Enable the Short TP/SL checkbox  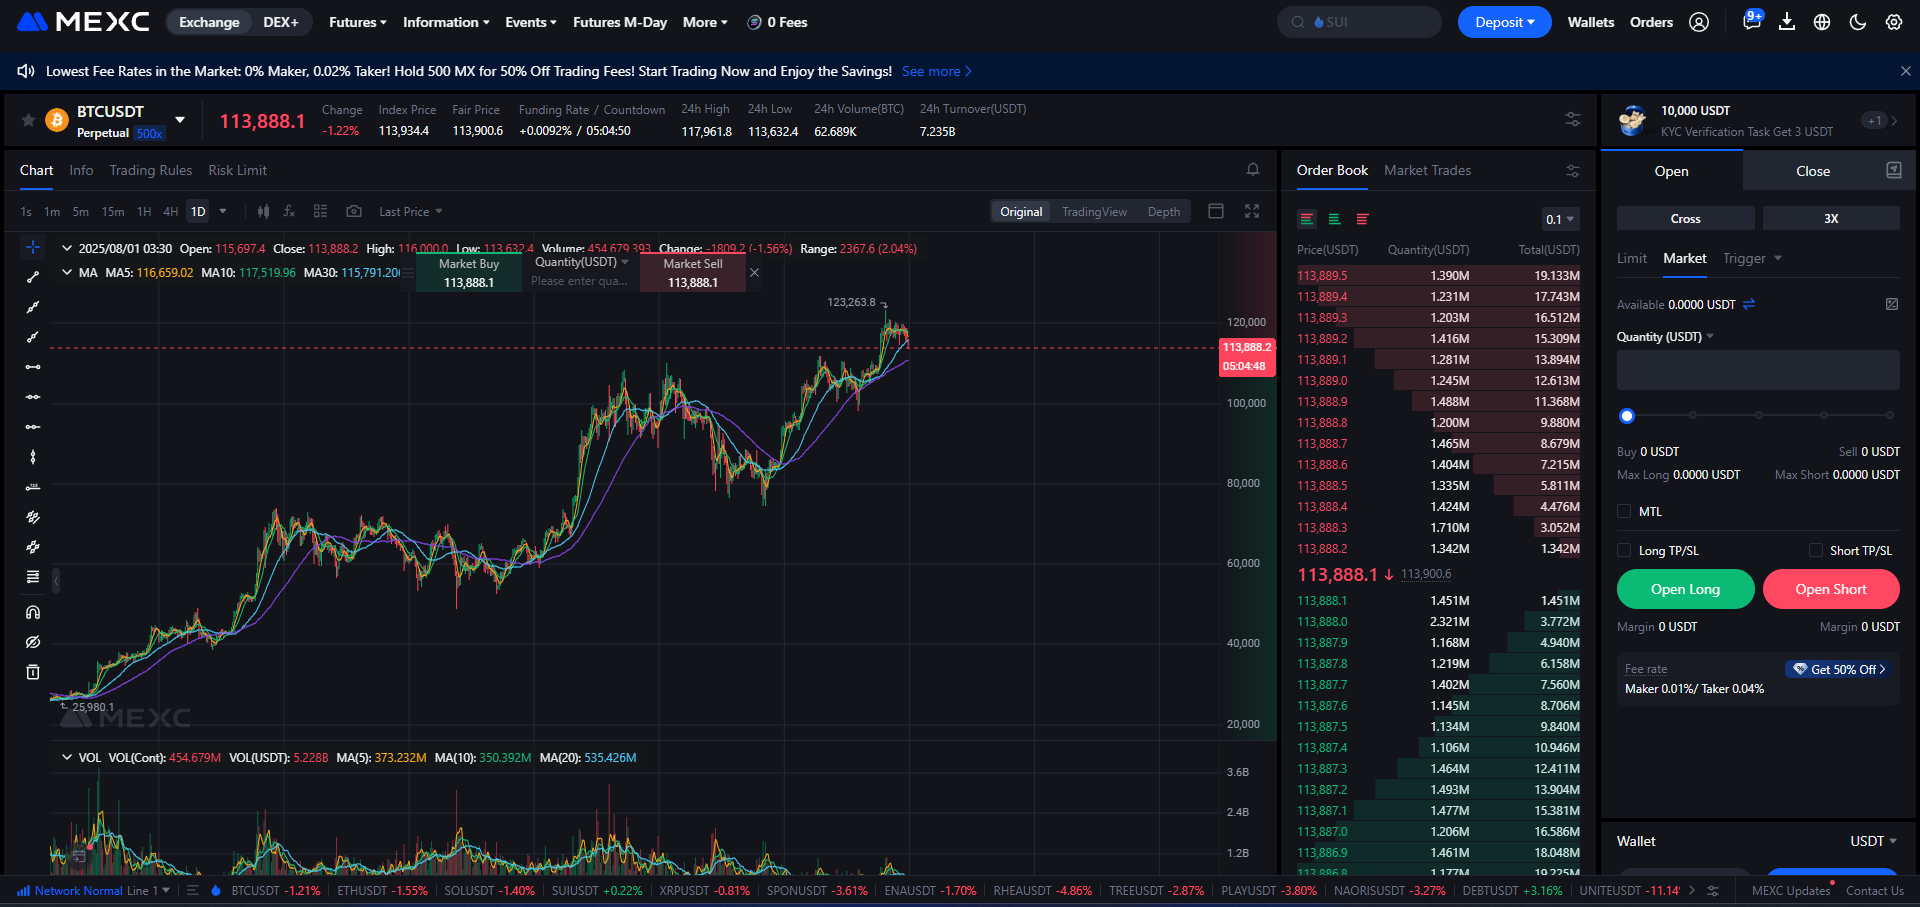tap(1816, 550)
